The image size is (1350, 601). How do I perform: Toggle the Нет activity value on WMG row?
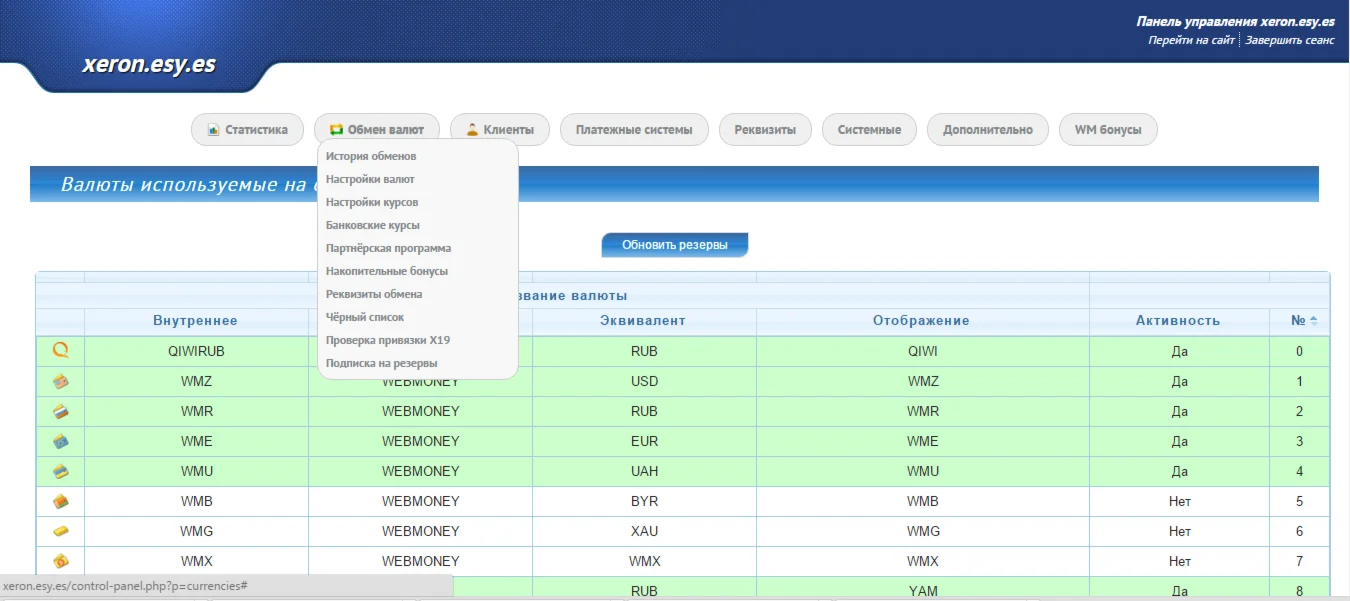point(1179,531)
